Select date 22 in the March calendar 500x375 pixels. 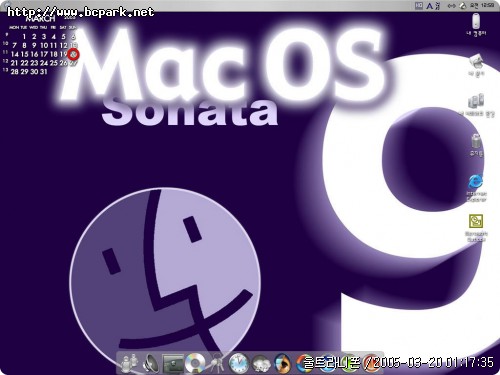coord(24,63)
